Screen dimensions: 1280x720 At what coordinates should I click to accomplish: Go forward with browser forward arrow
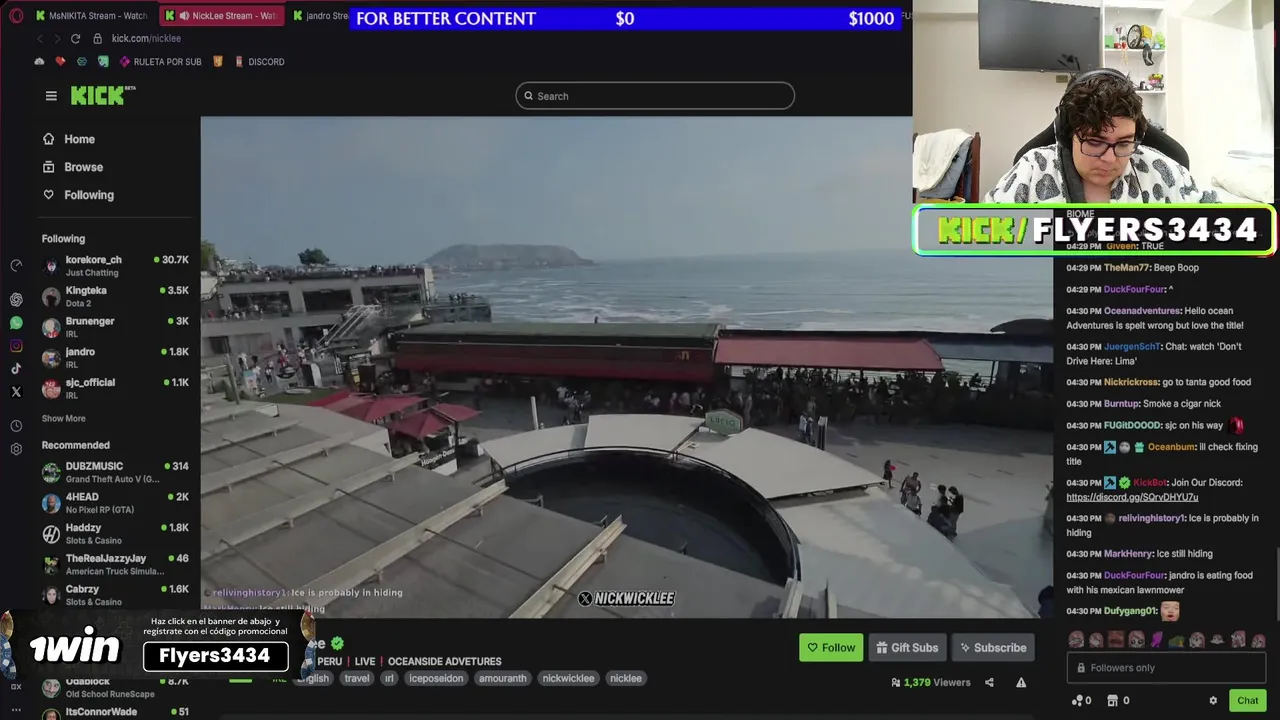tap(57, 38)
